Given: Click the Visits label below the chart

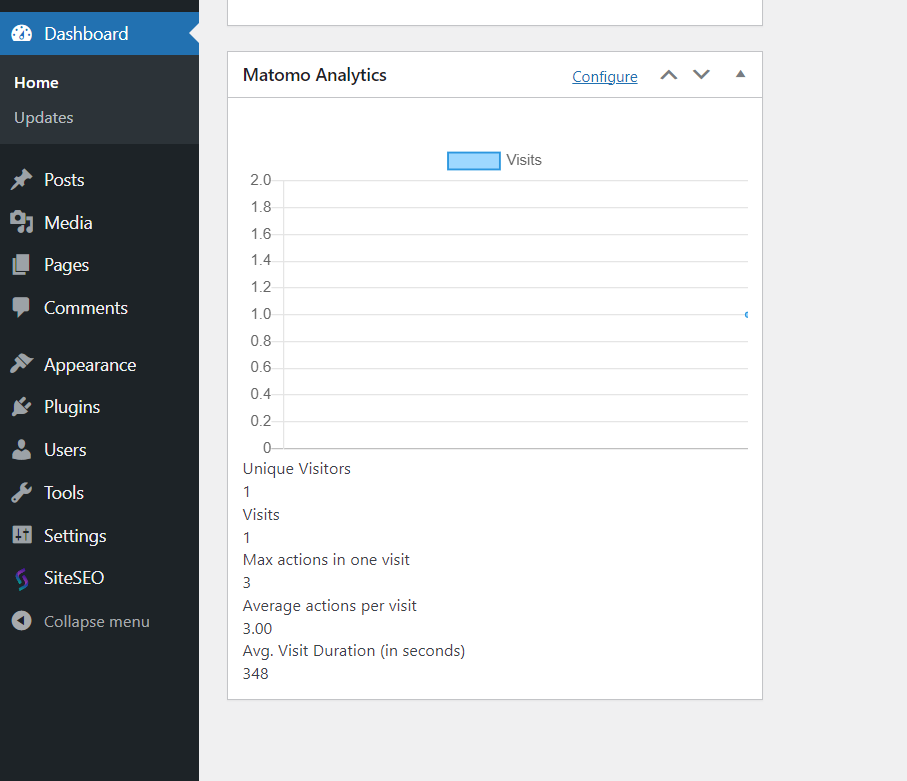Looking at the screenshot, I should (261, 514).
